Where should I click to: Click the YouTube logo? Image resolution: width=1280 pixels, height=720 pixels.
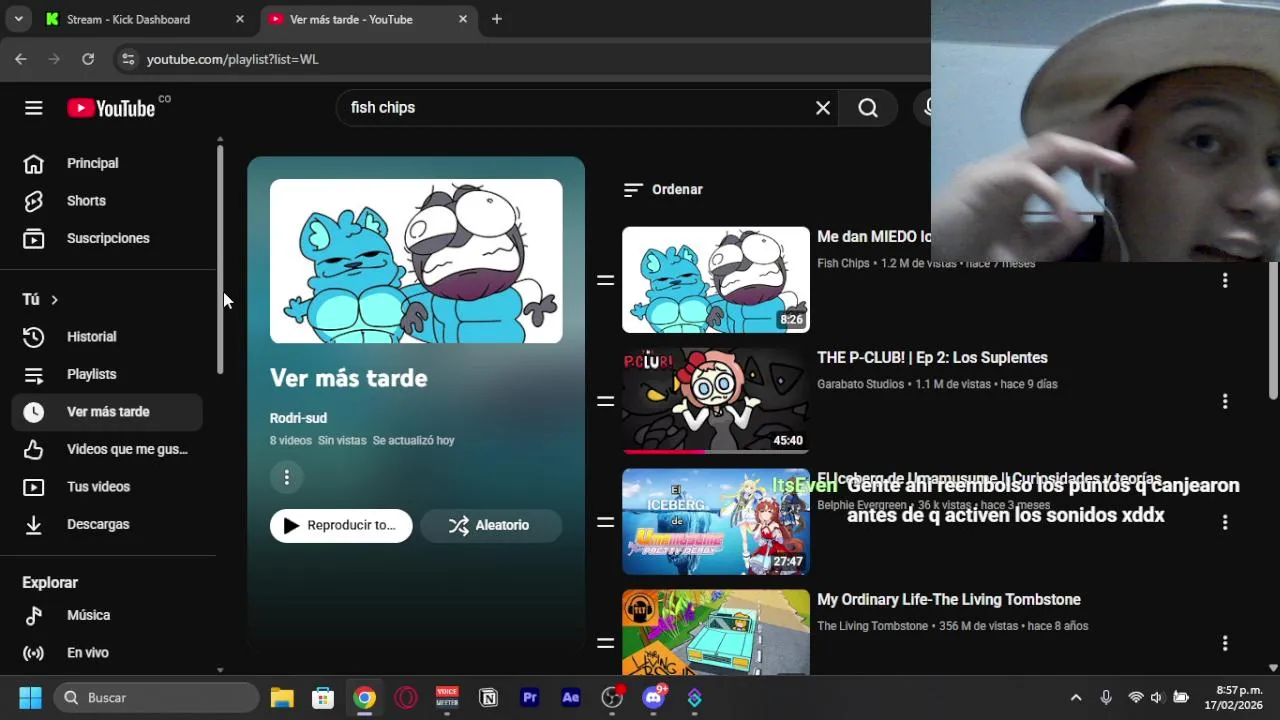tap(111, 108)
